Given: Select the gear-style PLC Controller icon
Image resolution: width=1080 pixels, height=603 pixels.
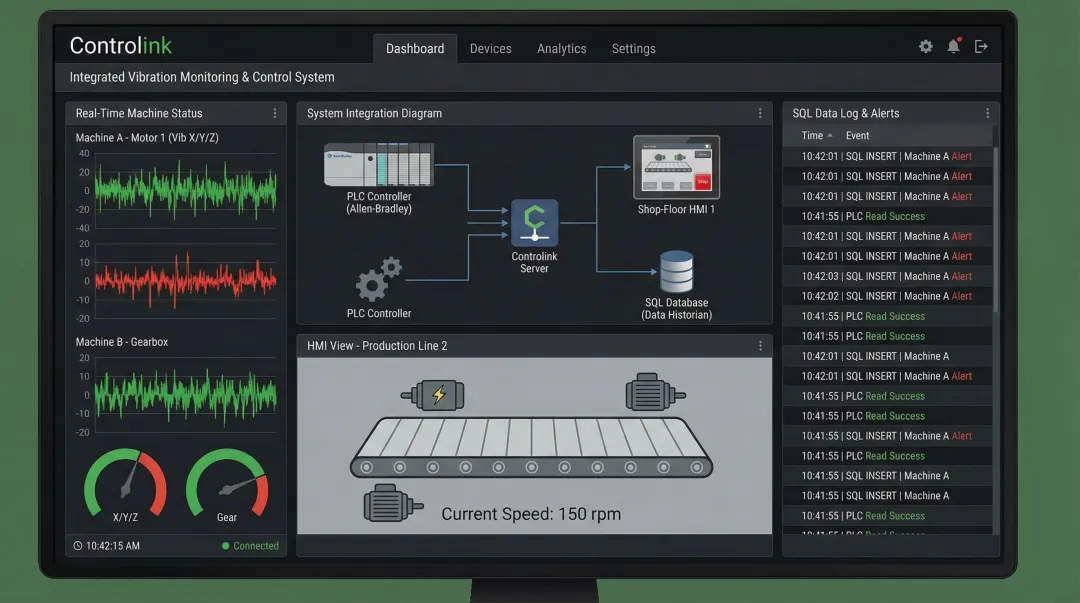Looking at the screenshot, I should (x=378, y=280).
